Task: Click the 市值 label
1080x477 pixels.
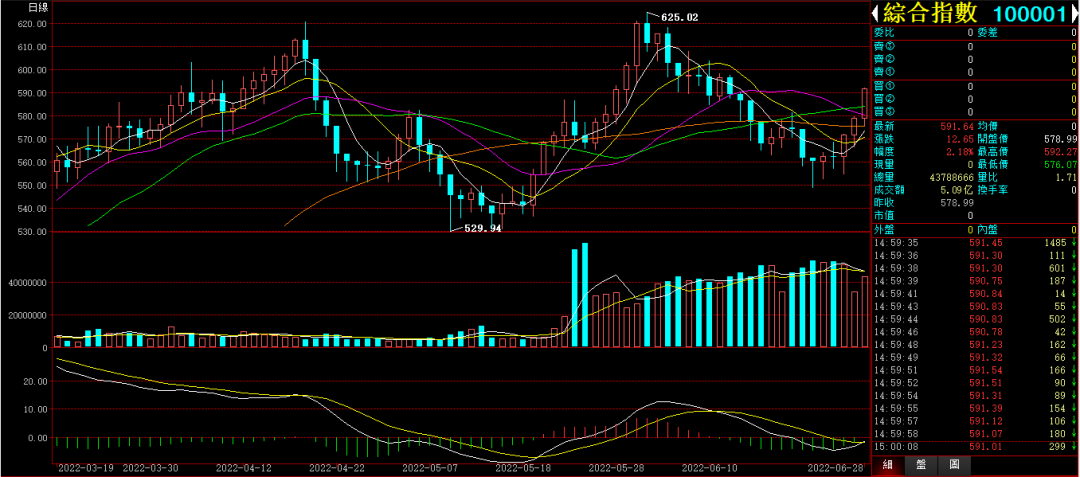Action: click(x=884, y=215)
